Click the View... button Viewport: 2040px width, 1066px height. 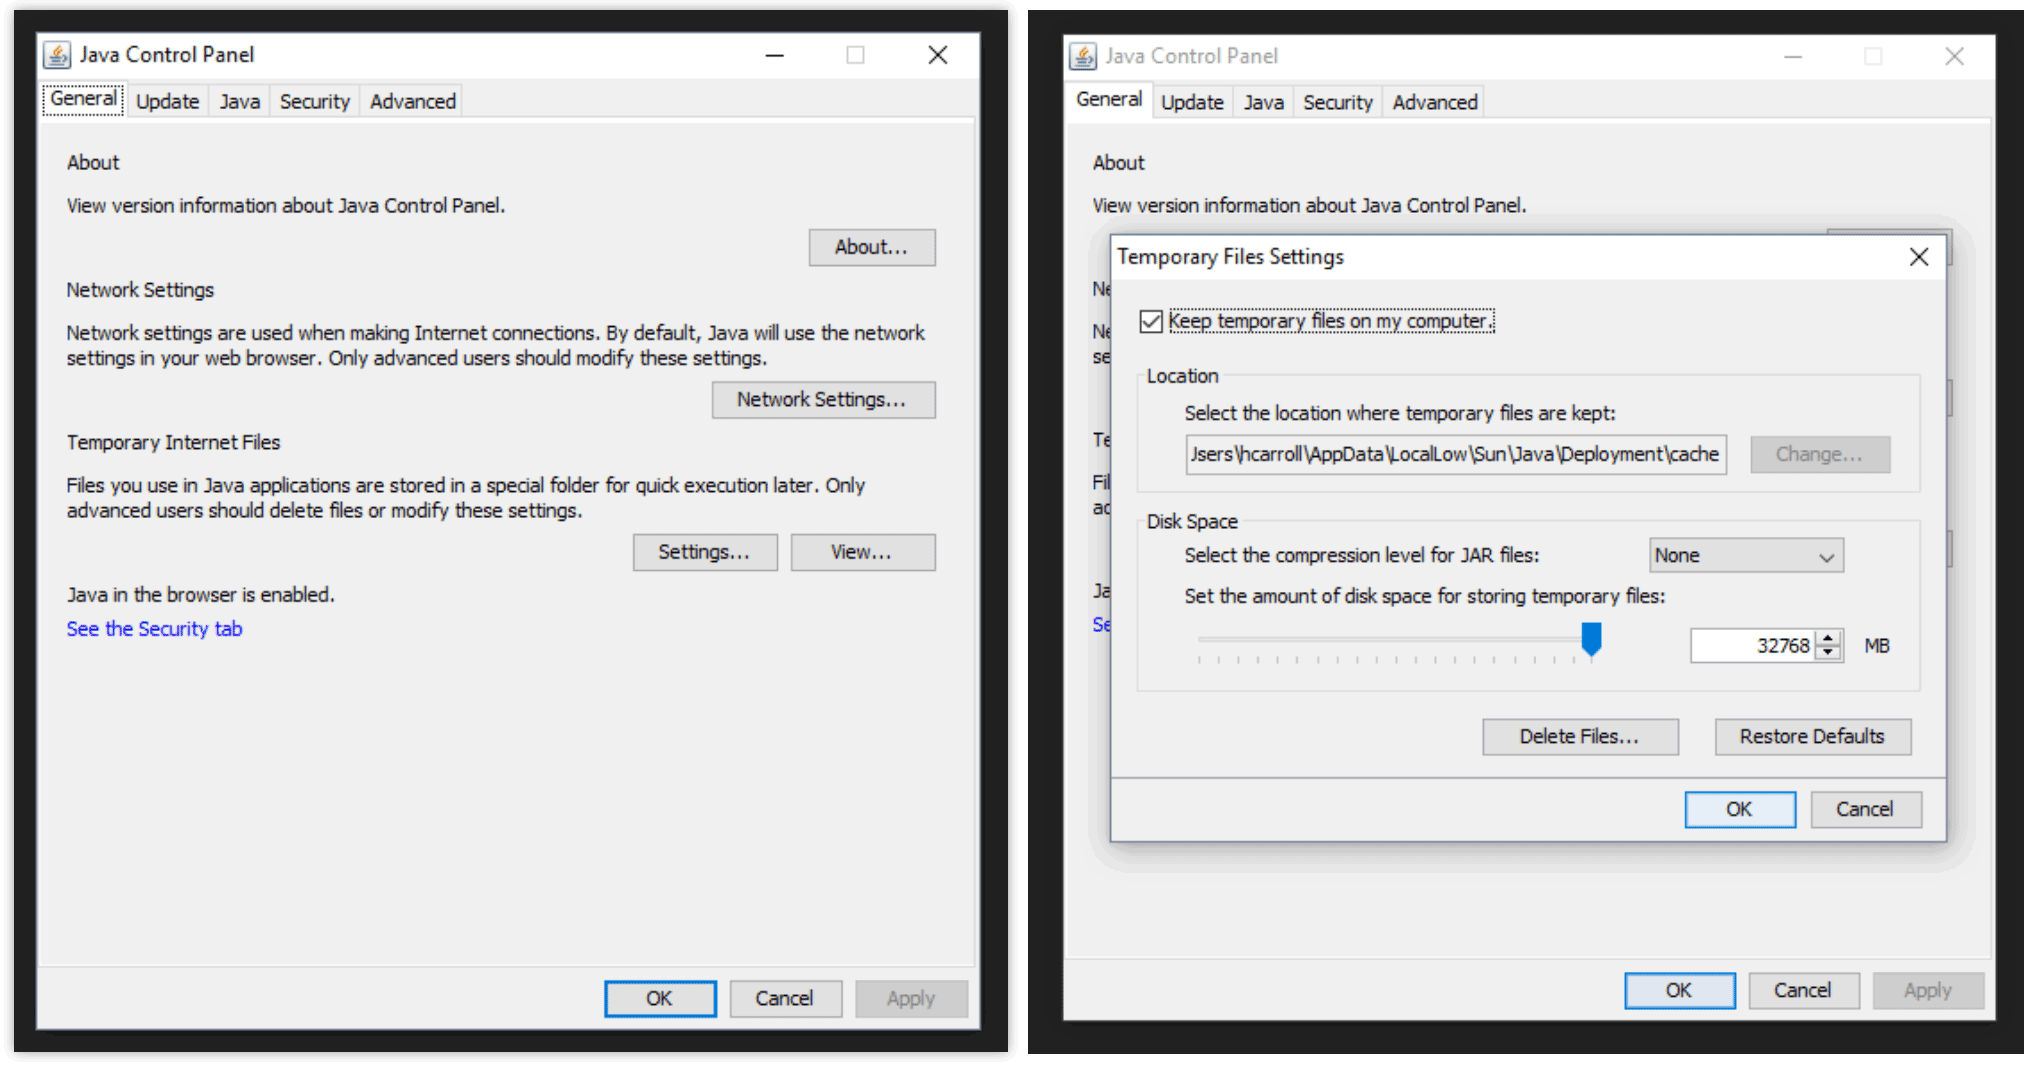(862, 551)
